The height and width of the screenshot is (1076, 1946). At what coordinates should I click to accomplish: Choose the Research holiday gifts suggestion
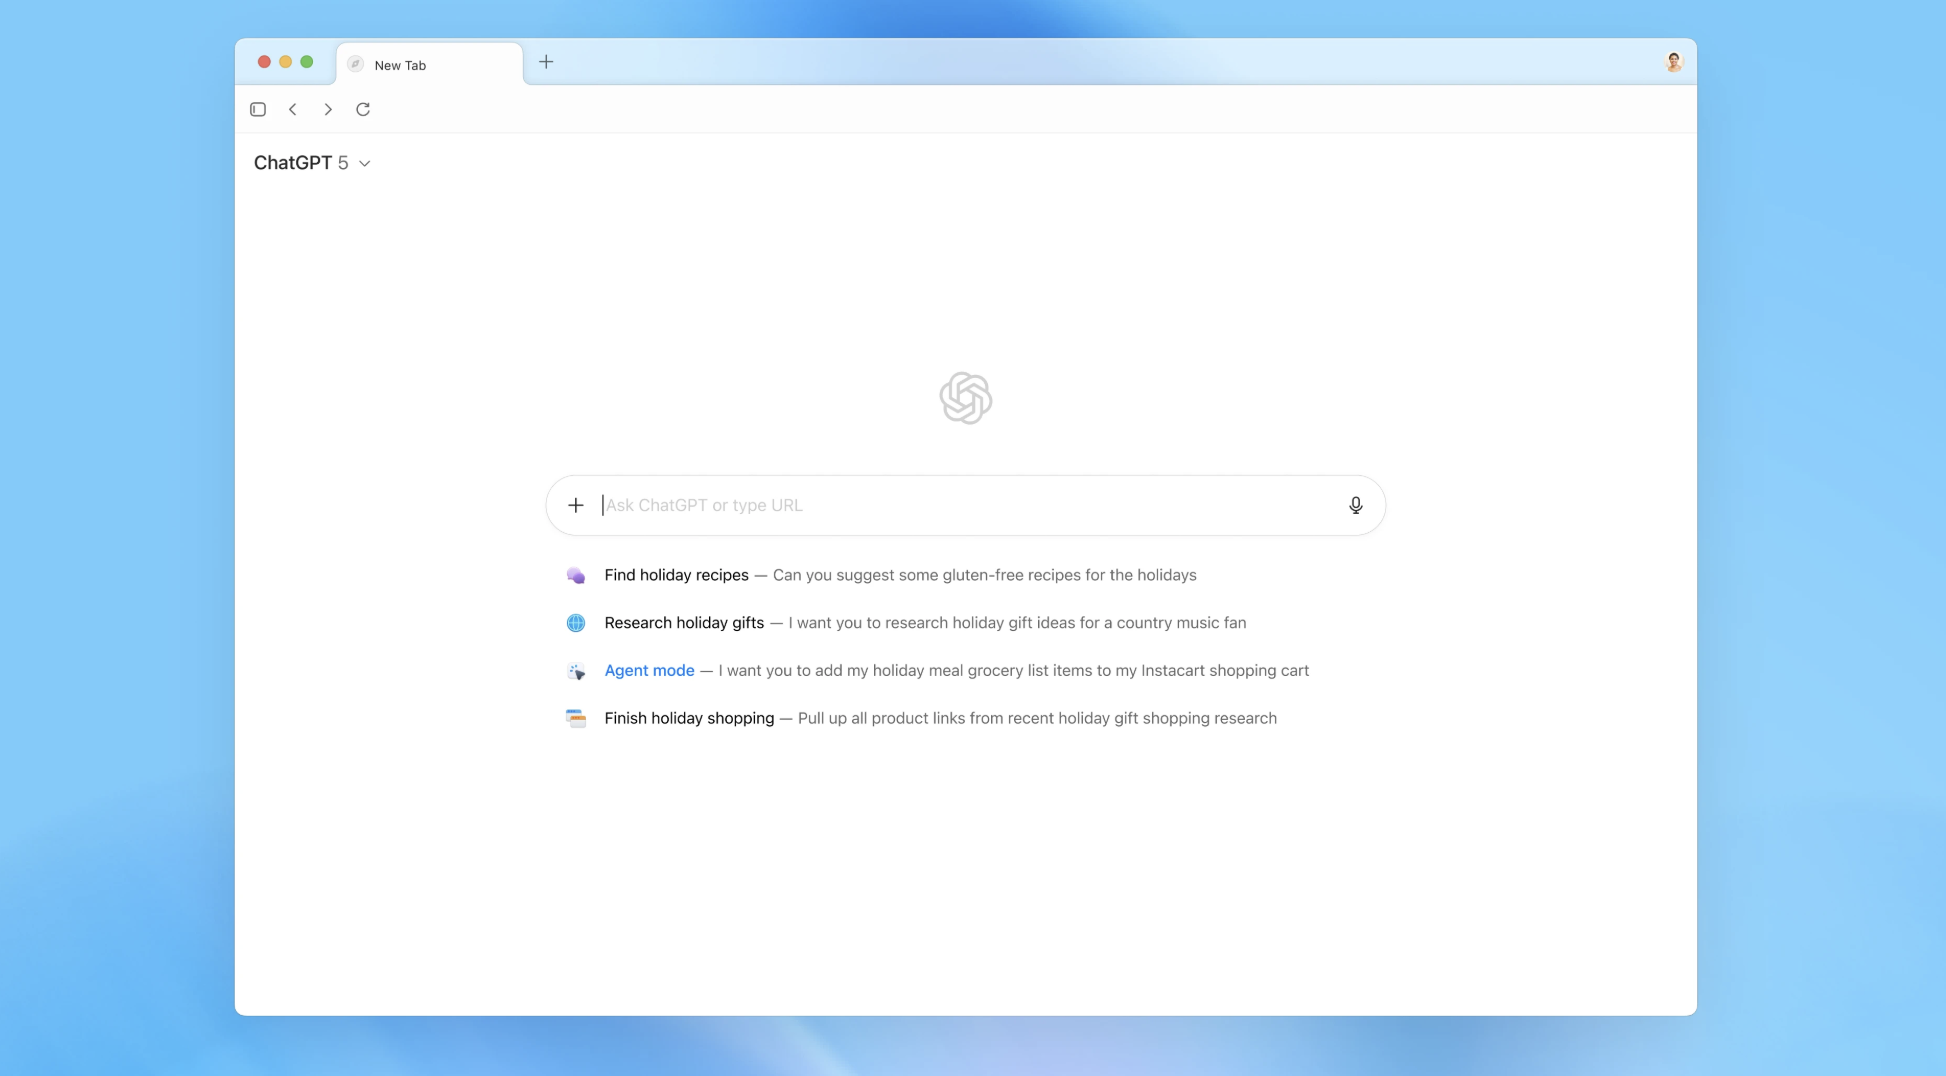tap(684, 623)
